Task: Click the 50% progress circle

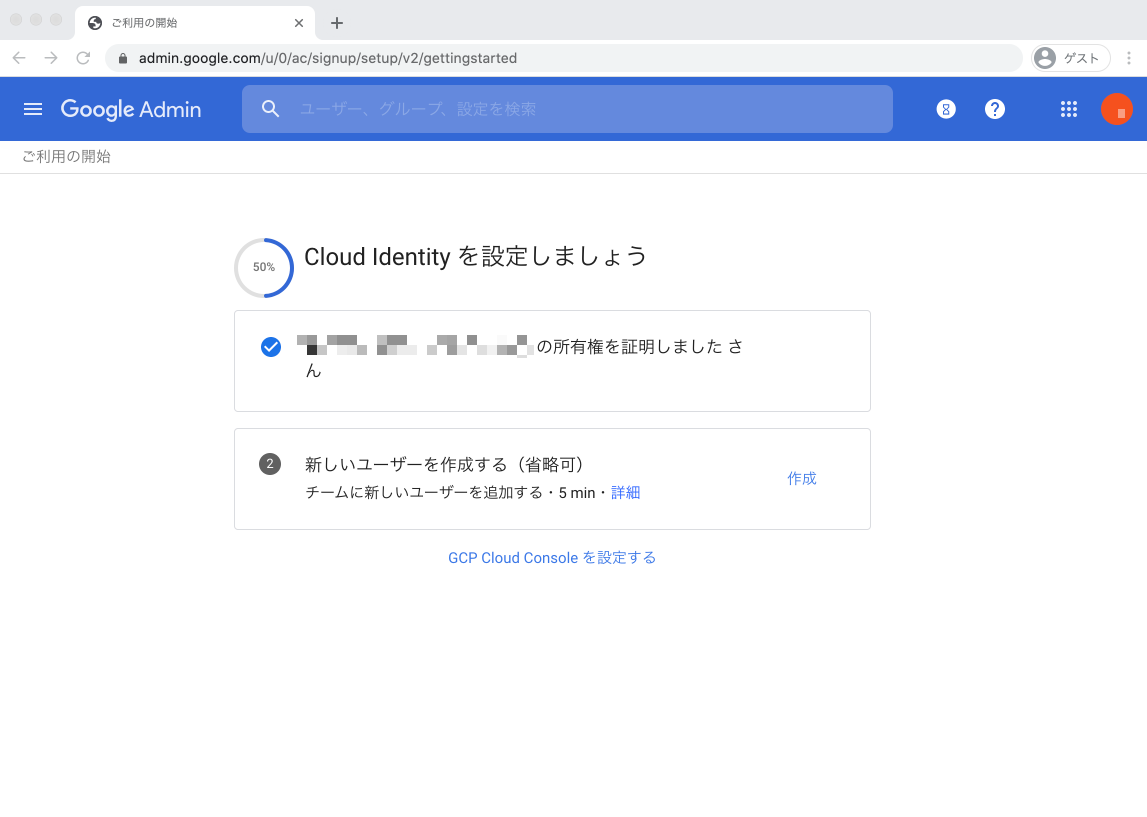Action: click(x=264, y=268)
